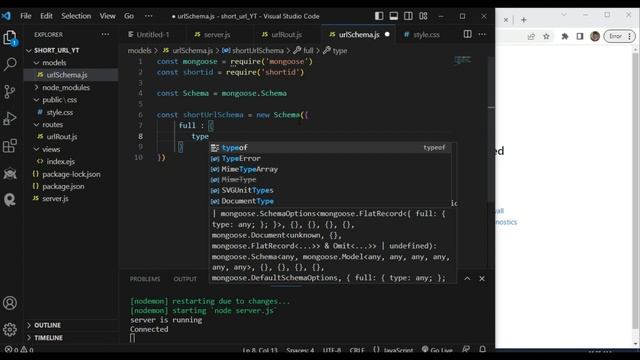640x360 pixels.
Task: Open Source Control view
Action: [9, 91]
